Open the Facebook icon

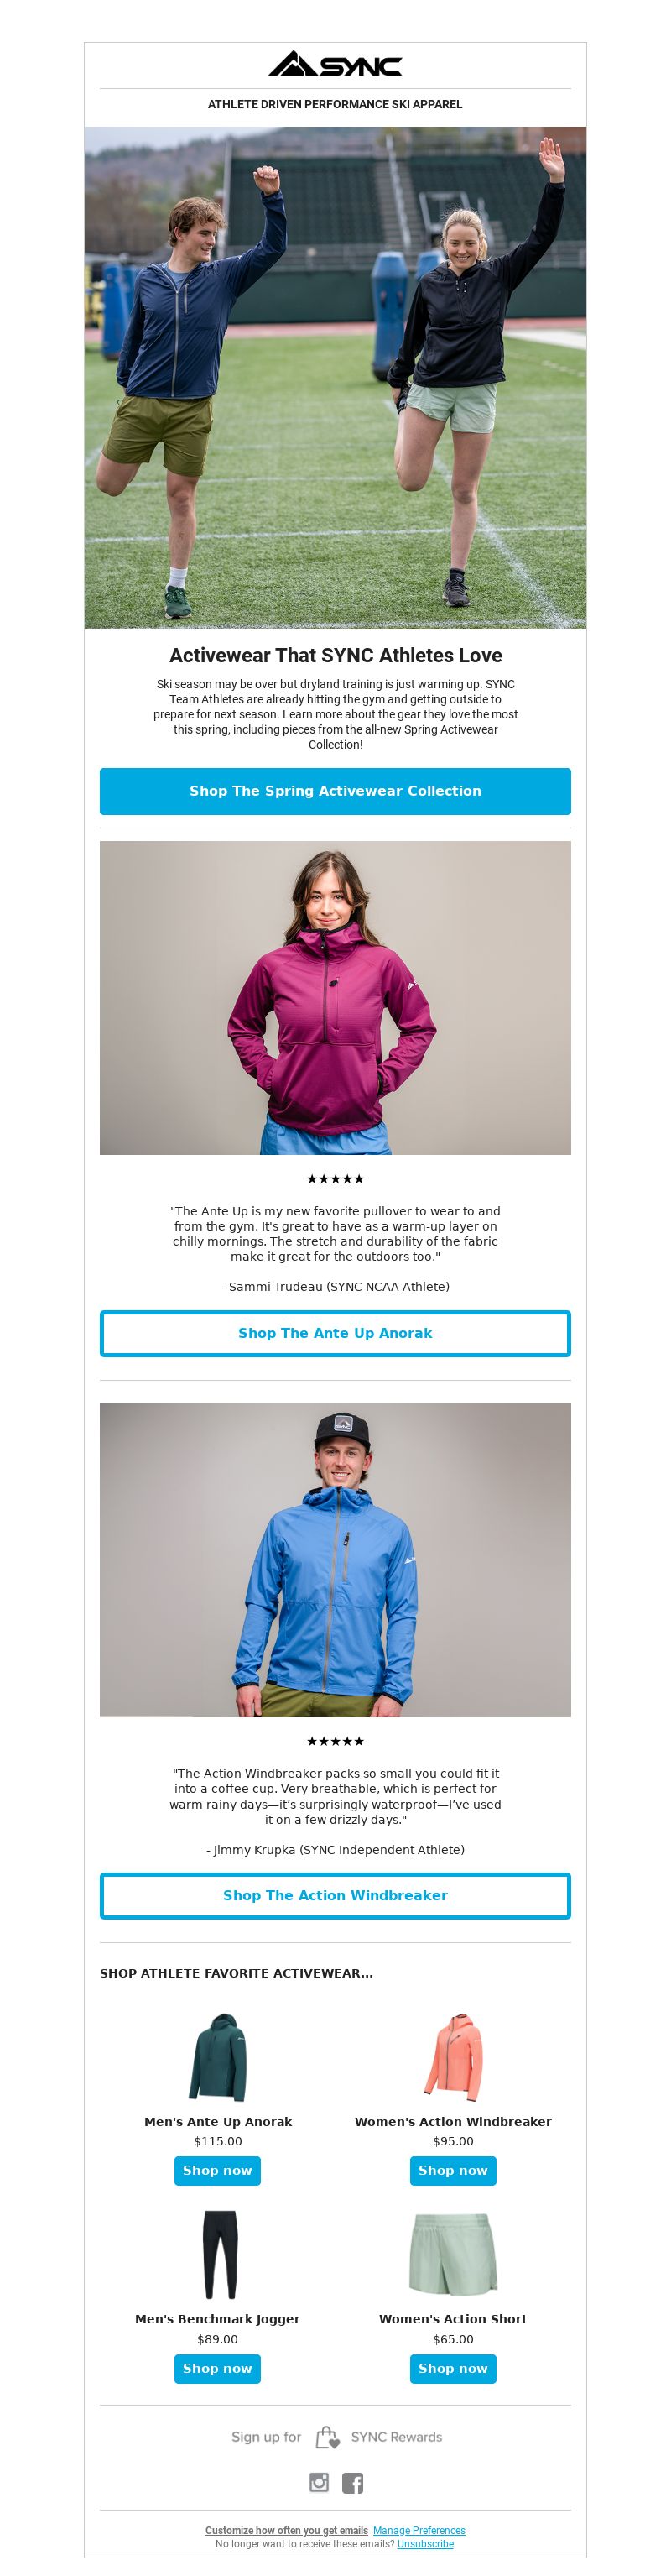pyautogui.click(x=352, y=2482)
